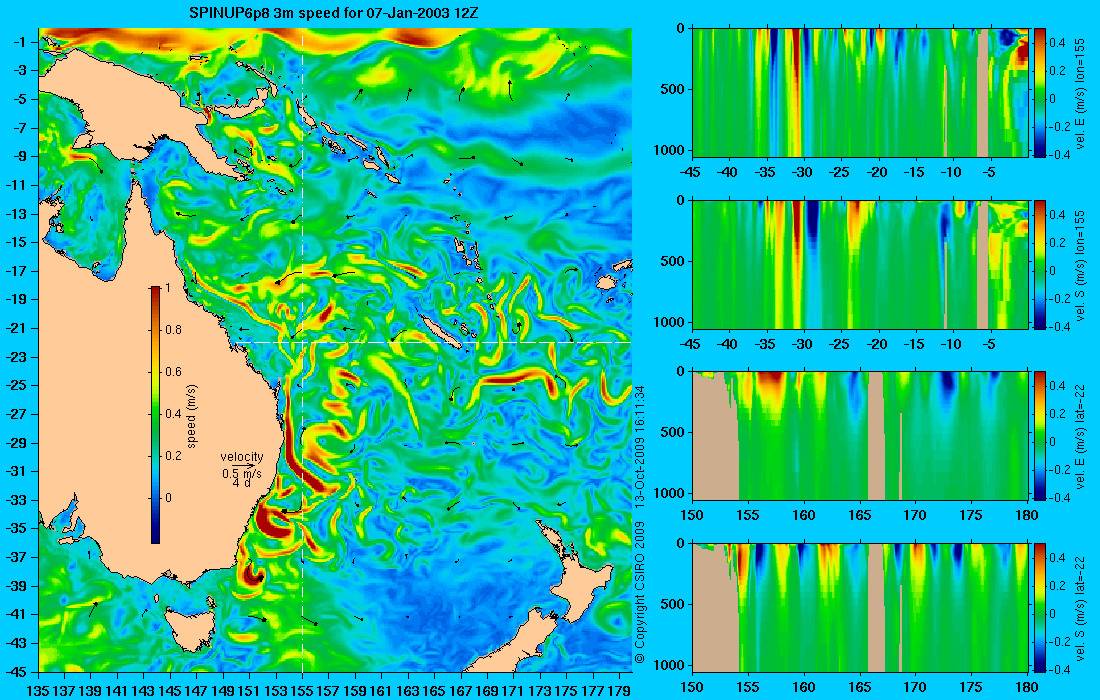Click the '13-Oct-2009 16:11:34' timestamp
This screenshot has height=700, width=1100.
click(x=639, y=449)
